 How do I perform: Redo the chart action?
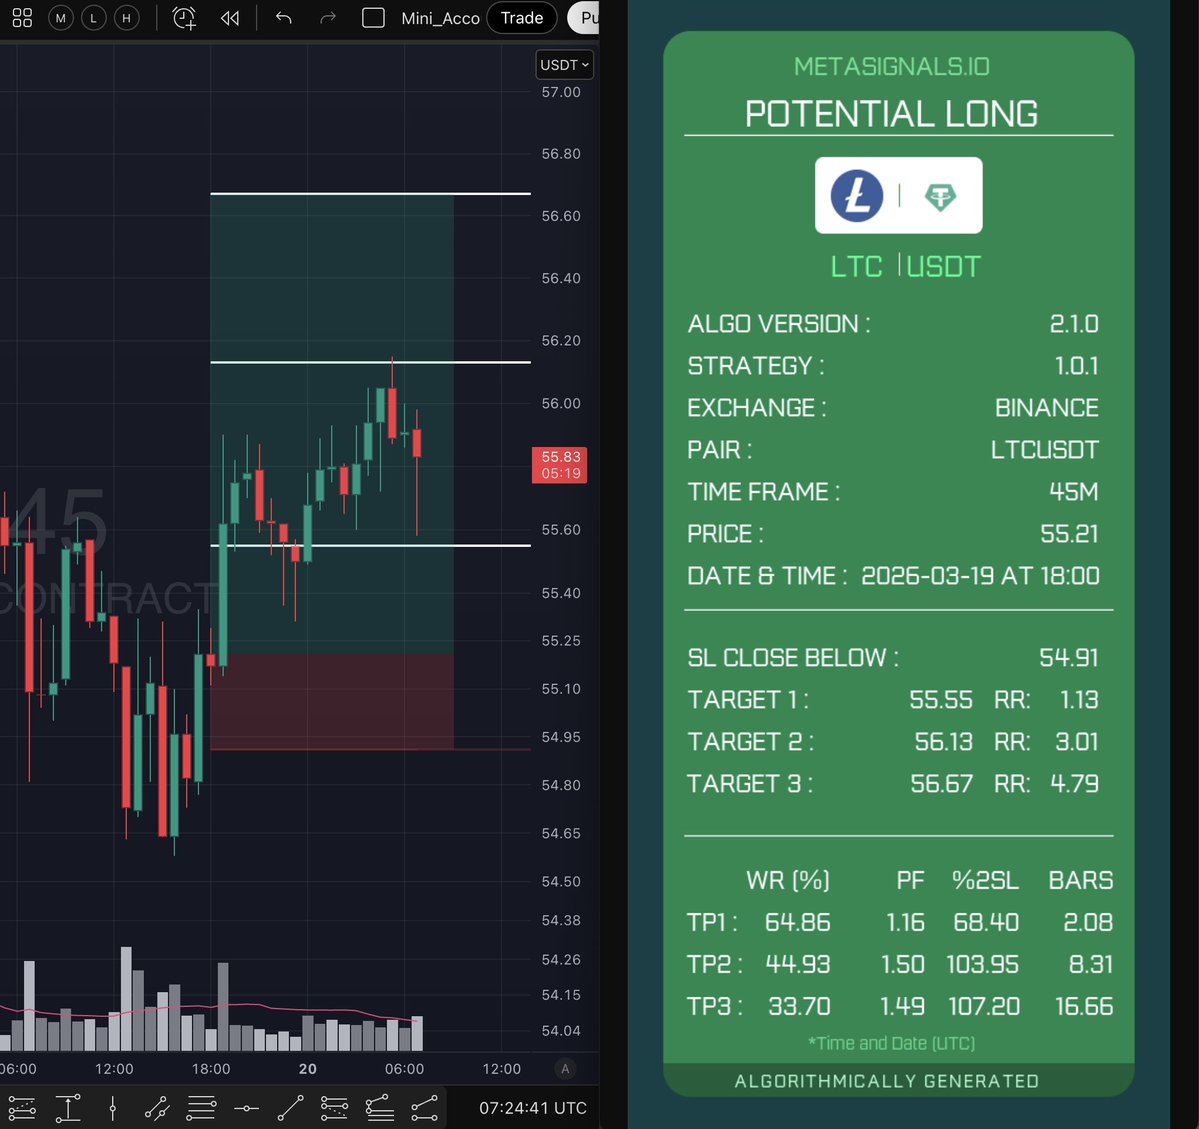coord(327,18)
